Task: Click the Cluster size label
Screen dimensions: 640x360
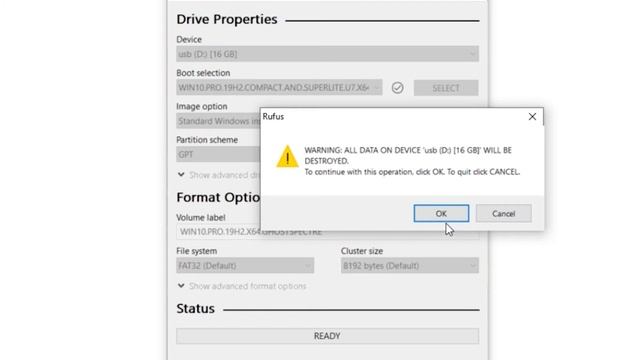Action: (x=362, y=251)
